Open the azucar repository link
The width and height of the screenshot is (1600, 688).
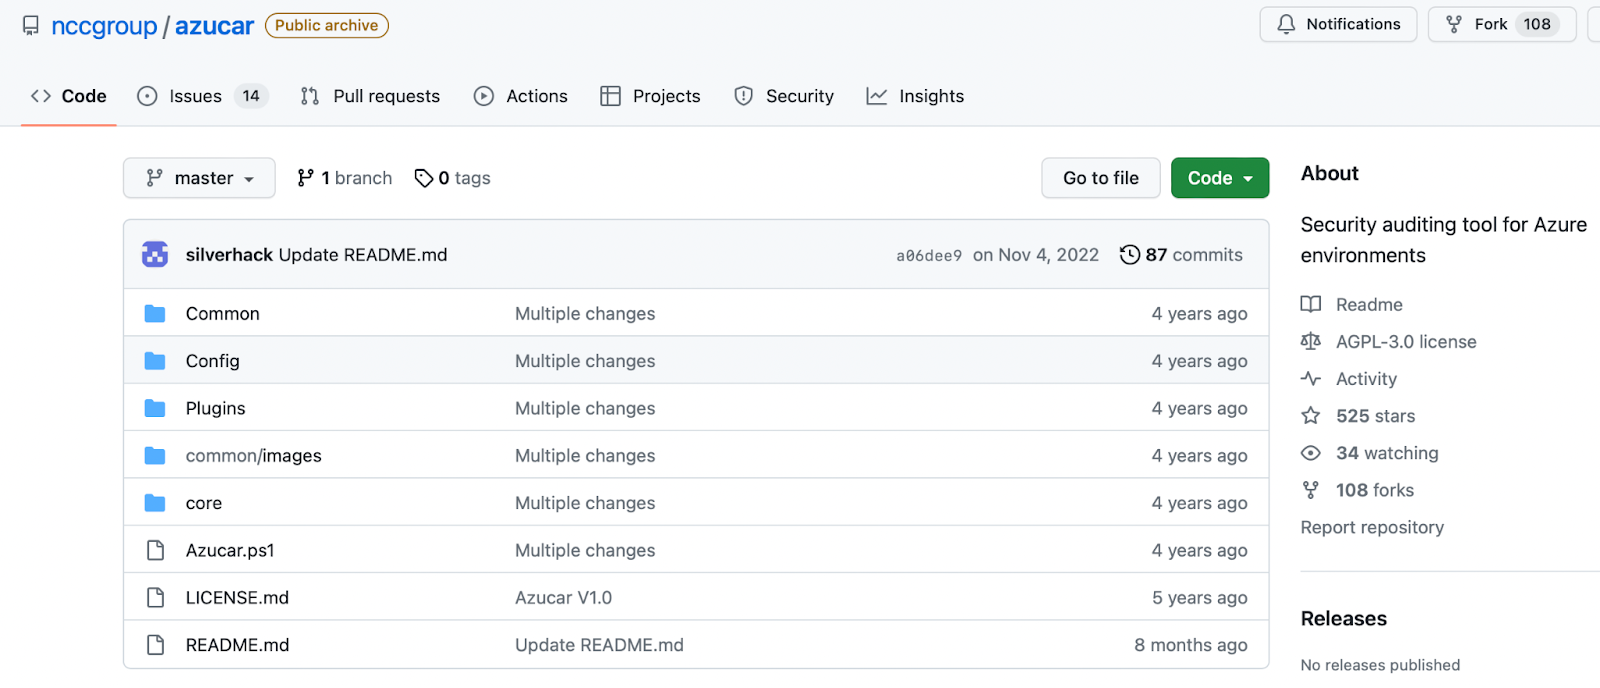coord(214,26)
